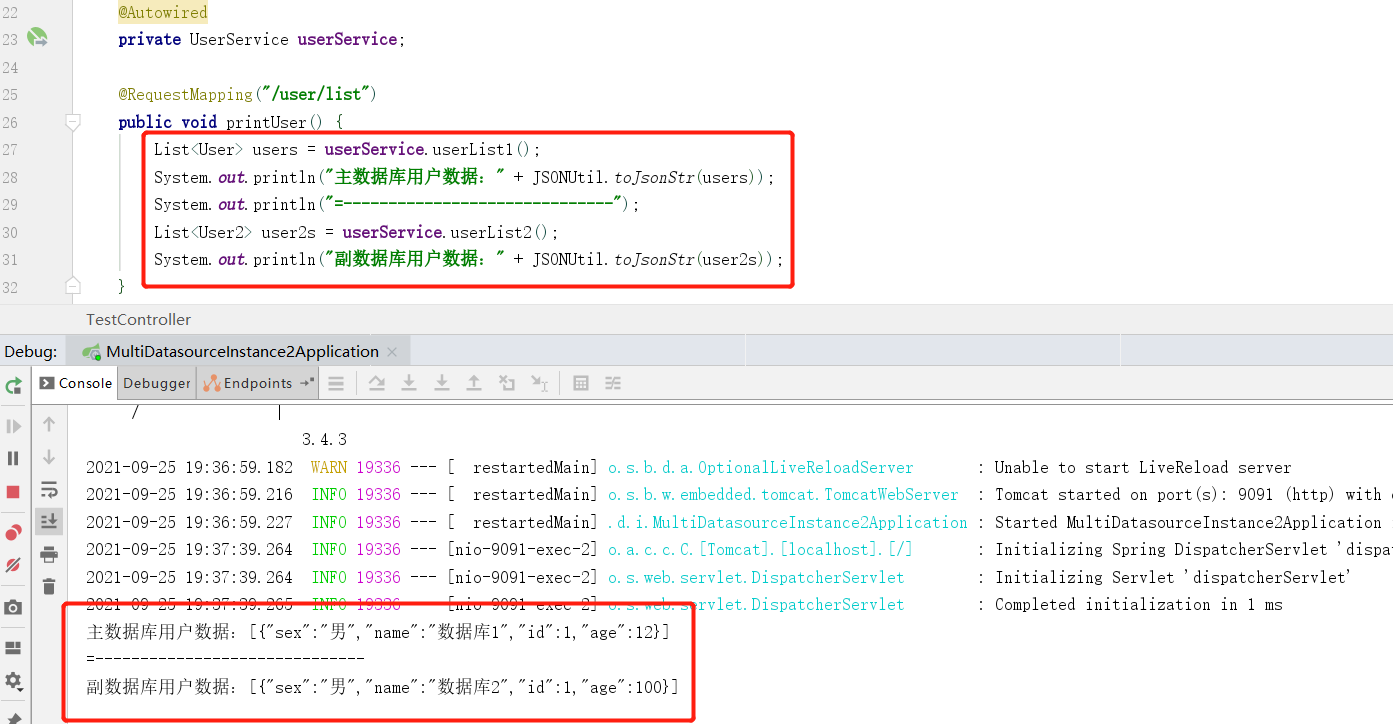Click the .d.i.MultiDatasourceInstance2Application logger text
Viewport: 1393px width, 724px height.
coord(788,522)
